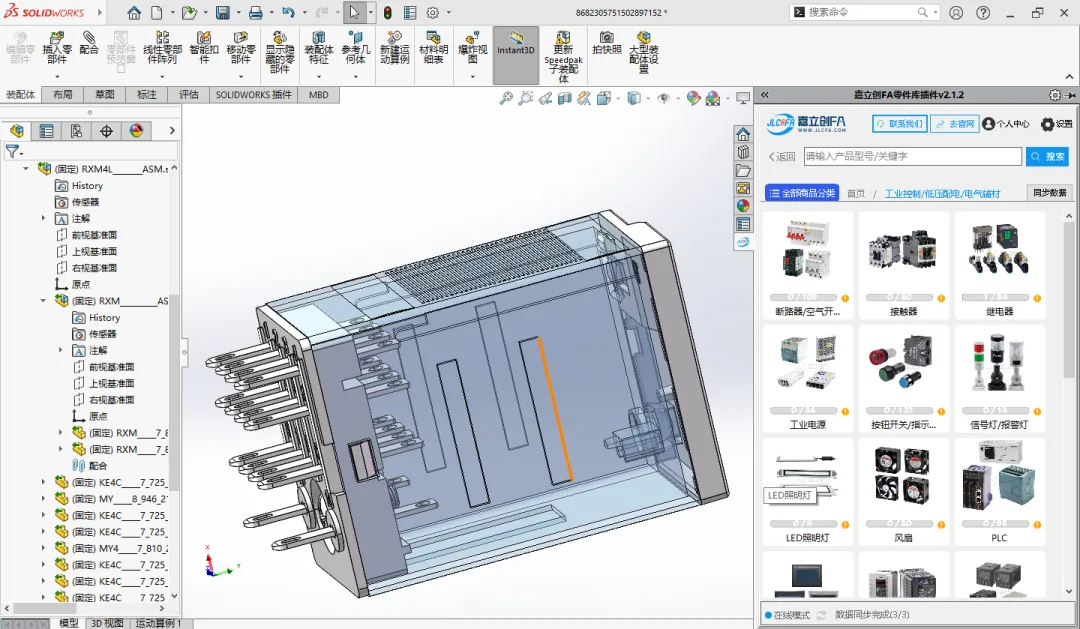Open File Explorer folder icon in task pane strip
Viewport: 1080px width, 629px height.
[743, 170]
